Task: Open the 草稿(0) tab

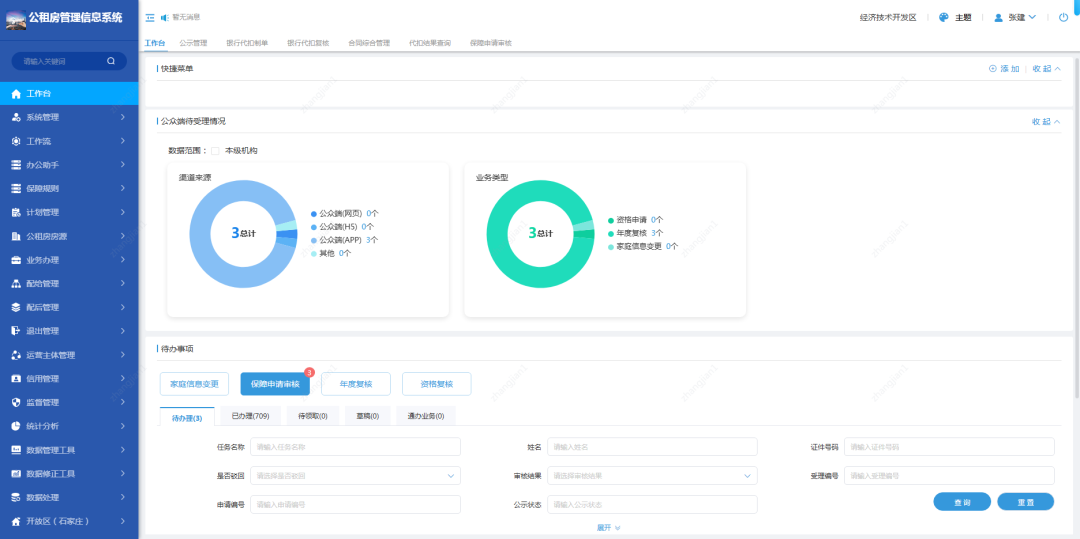Action: (x=367, y=416)
